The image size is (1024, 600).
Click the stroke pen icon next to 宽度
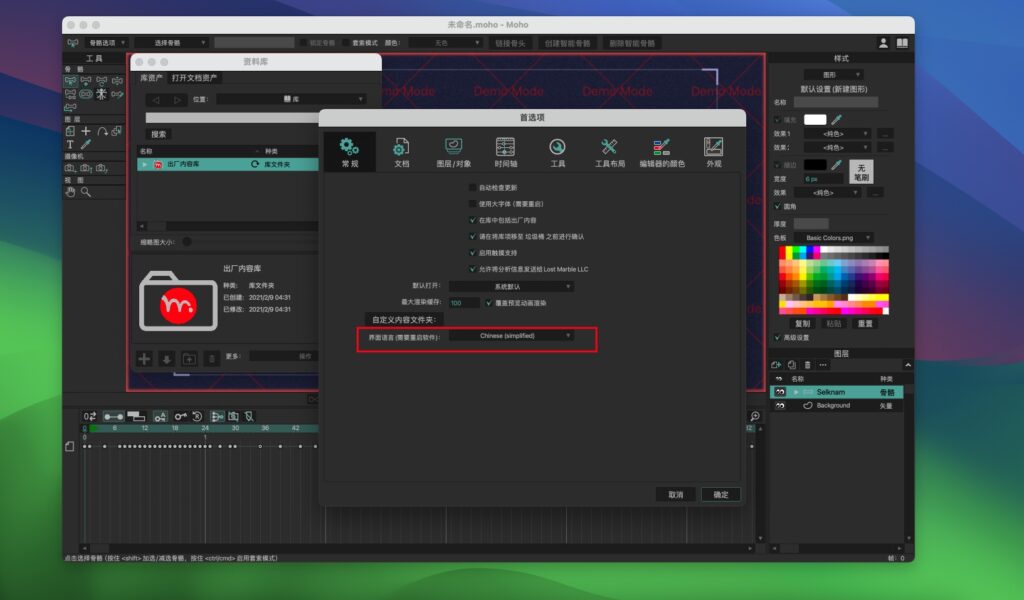pos(837,165)
